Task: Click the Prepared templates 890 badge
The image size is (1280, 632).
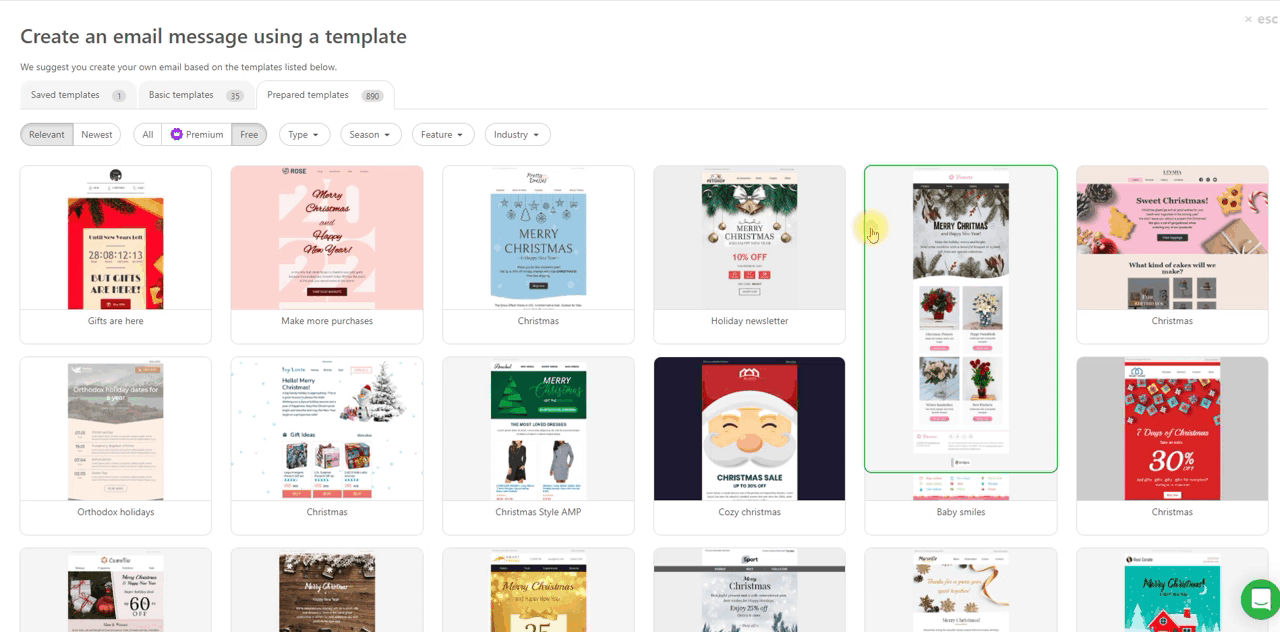Action: [372, 96]
